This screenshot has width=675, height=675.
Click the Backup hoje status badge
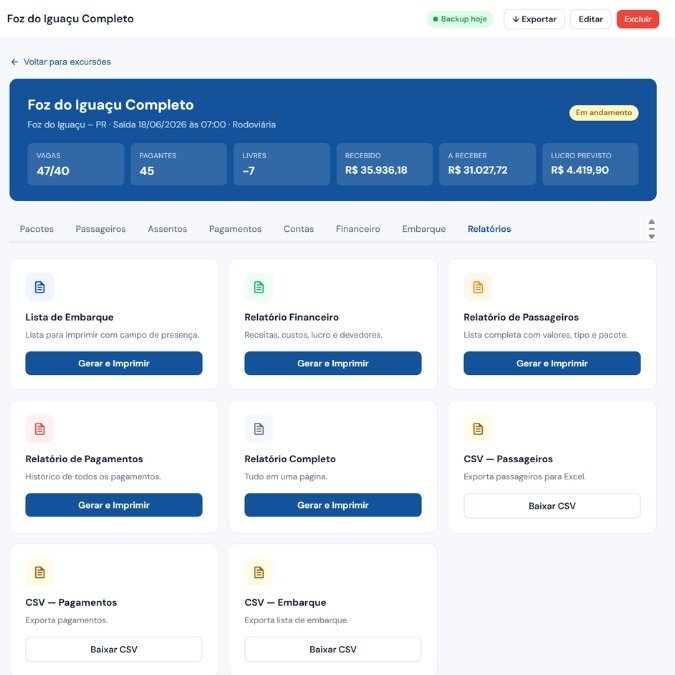[460, 19]
